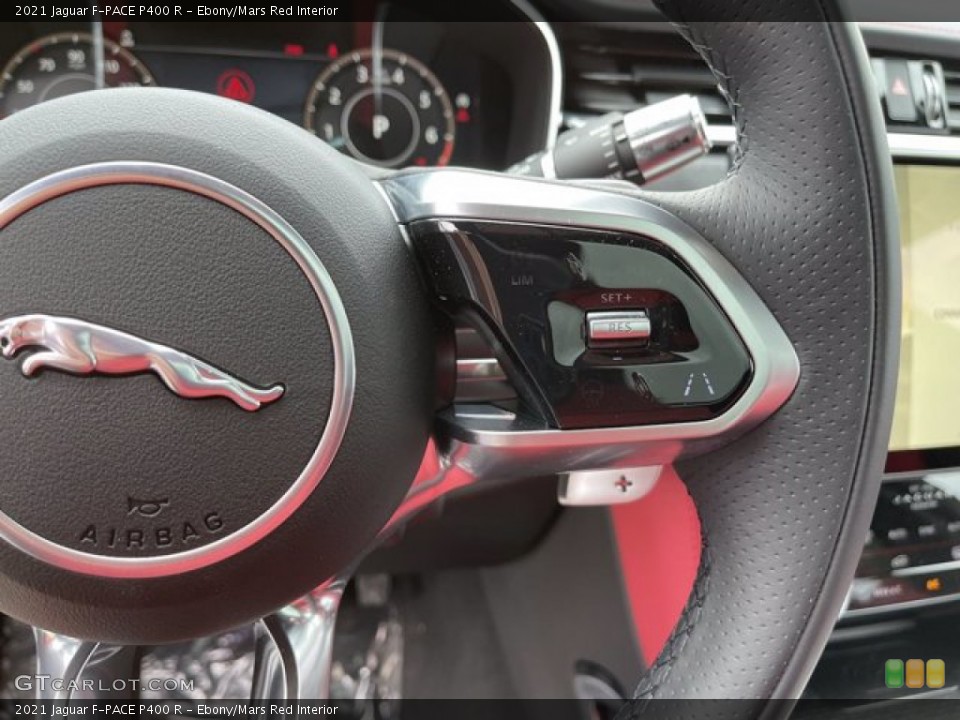Tap the AIRBAG embossed label
This screenshot has height=720, width=960.
152,531
